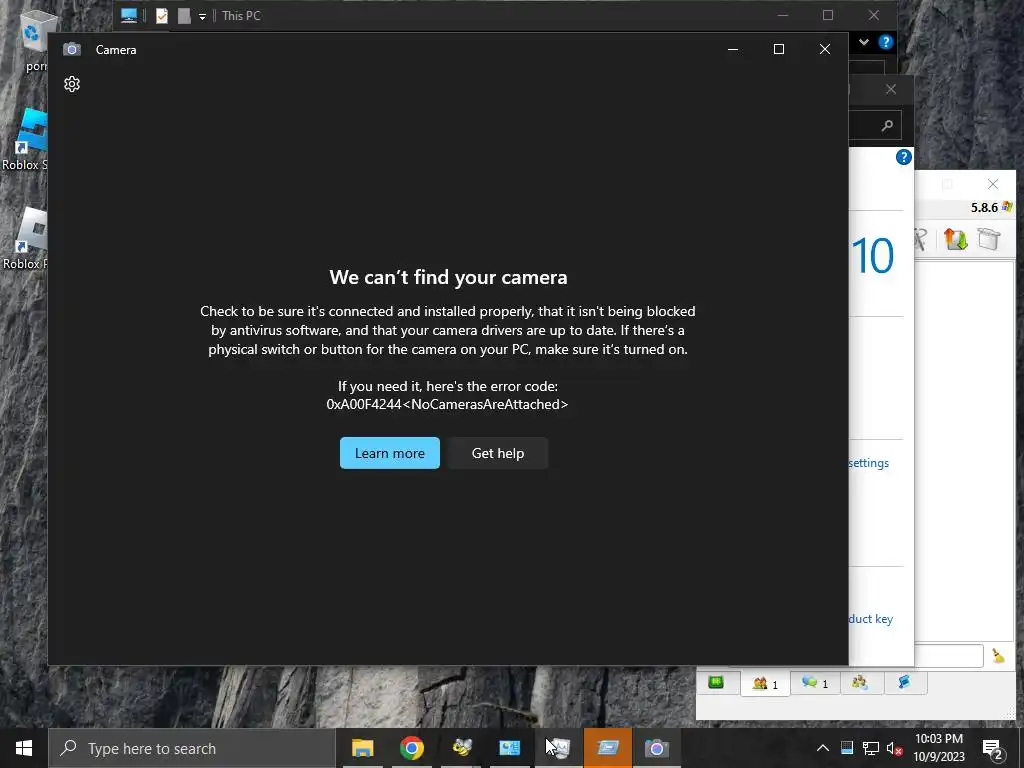The image size is (1024, 768).
Task: Click the help icon in This PC window
Action: click(886, 42)
